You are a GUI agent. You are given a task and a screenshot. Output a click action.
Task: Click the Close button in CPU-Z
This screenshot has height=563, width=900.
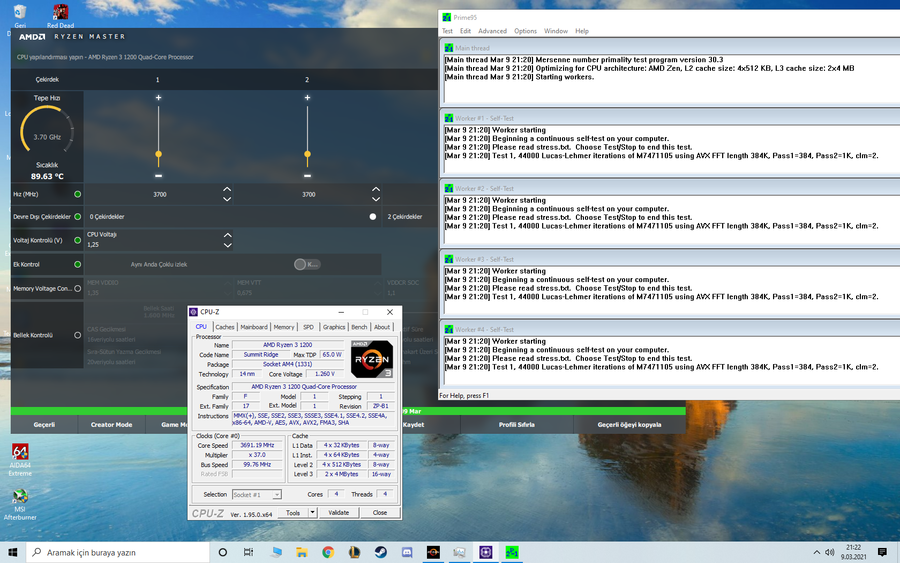(x=379, y=512)
